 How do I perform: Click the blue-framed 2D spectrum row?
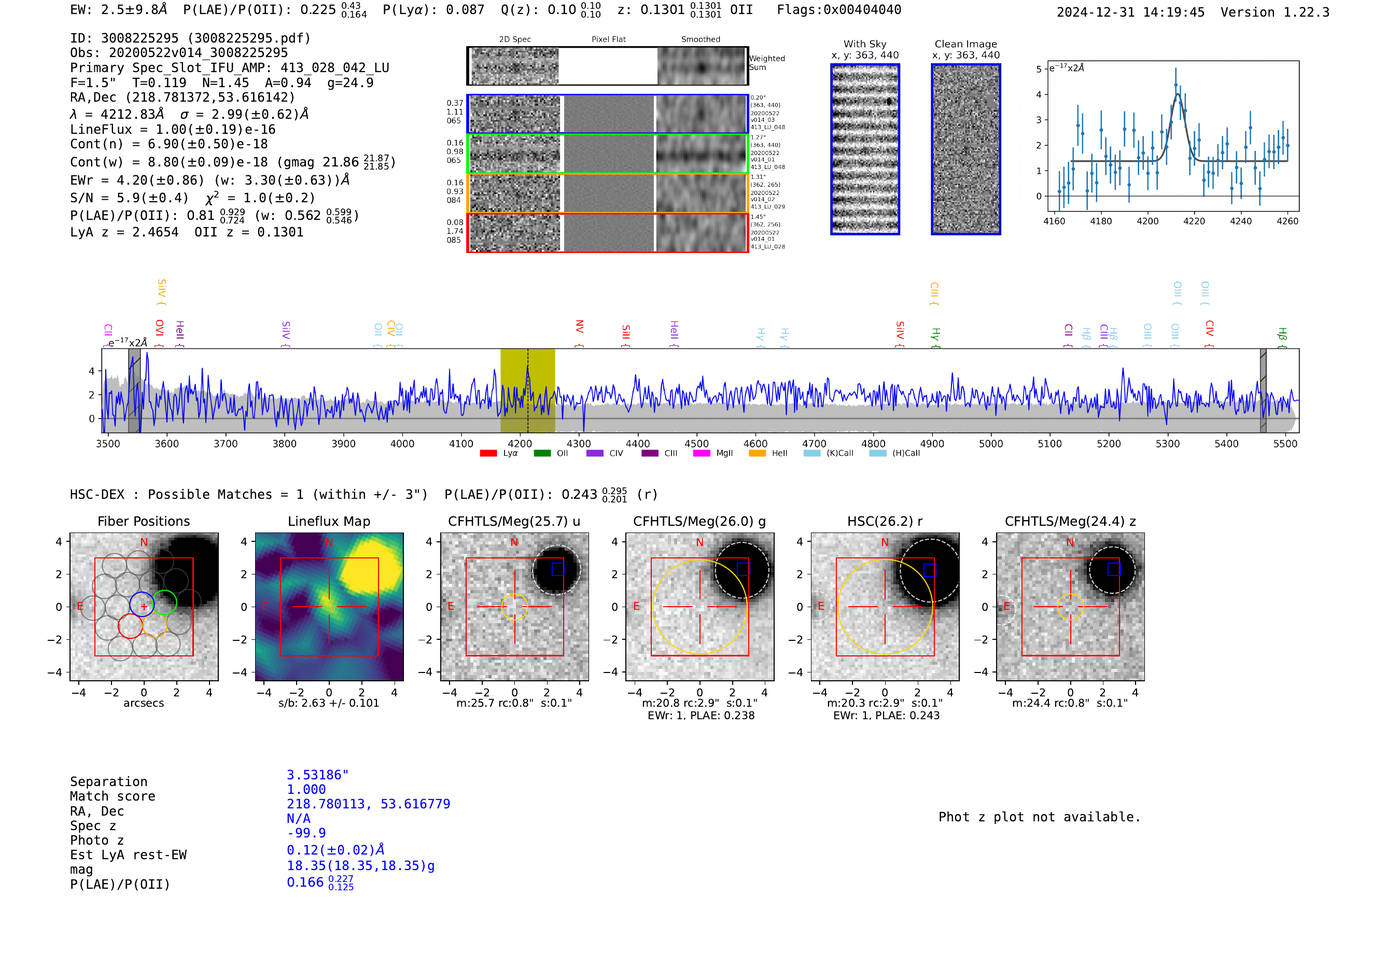(x=608, y=114)
